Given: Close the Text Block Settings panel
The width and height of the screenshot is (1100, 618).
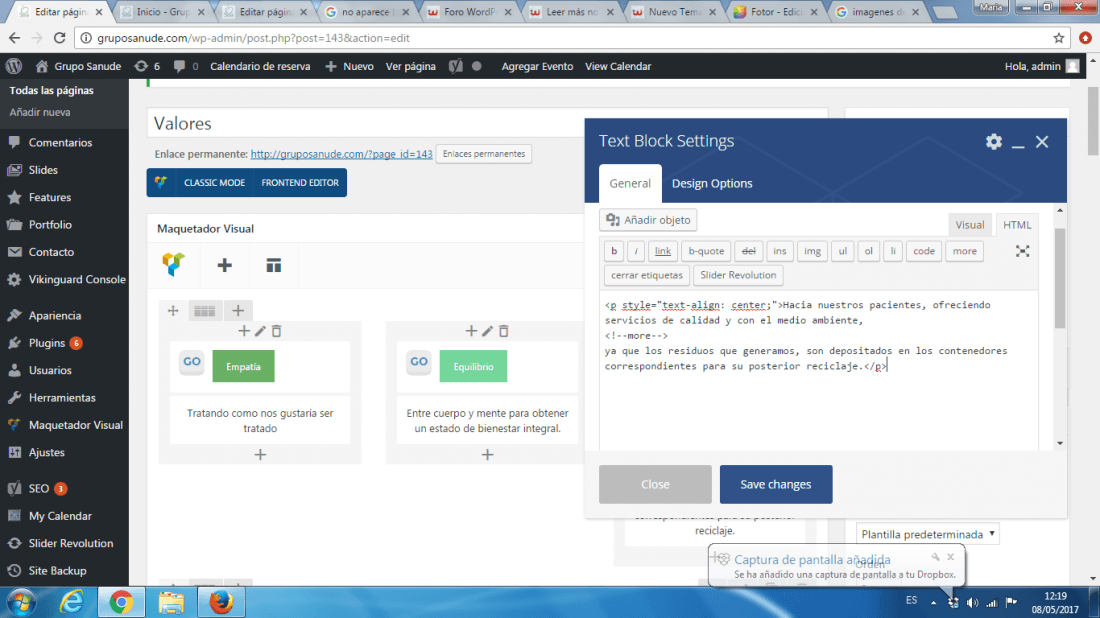Looking at the screenshot, I should point(1042,142).
